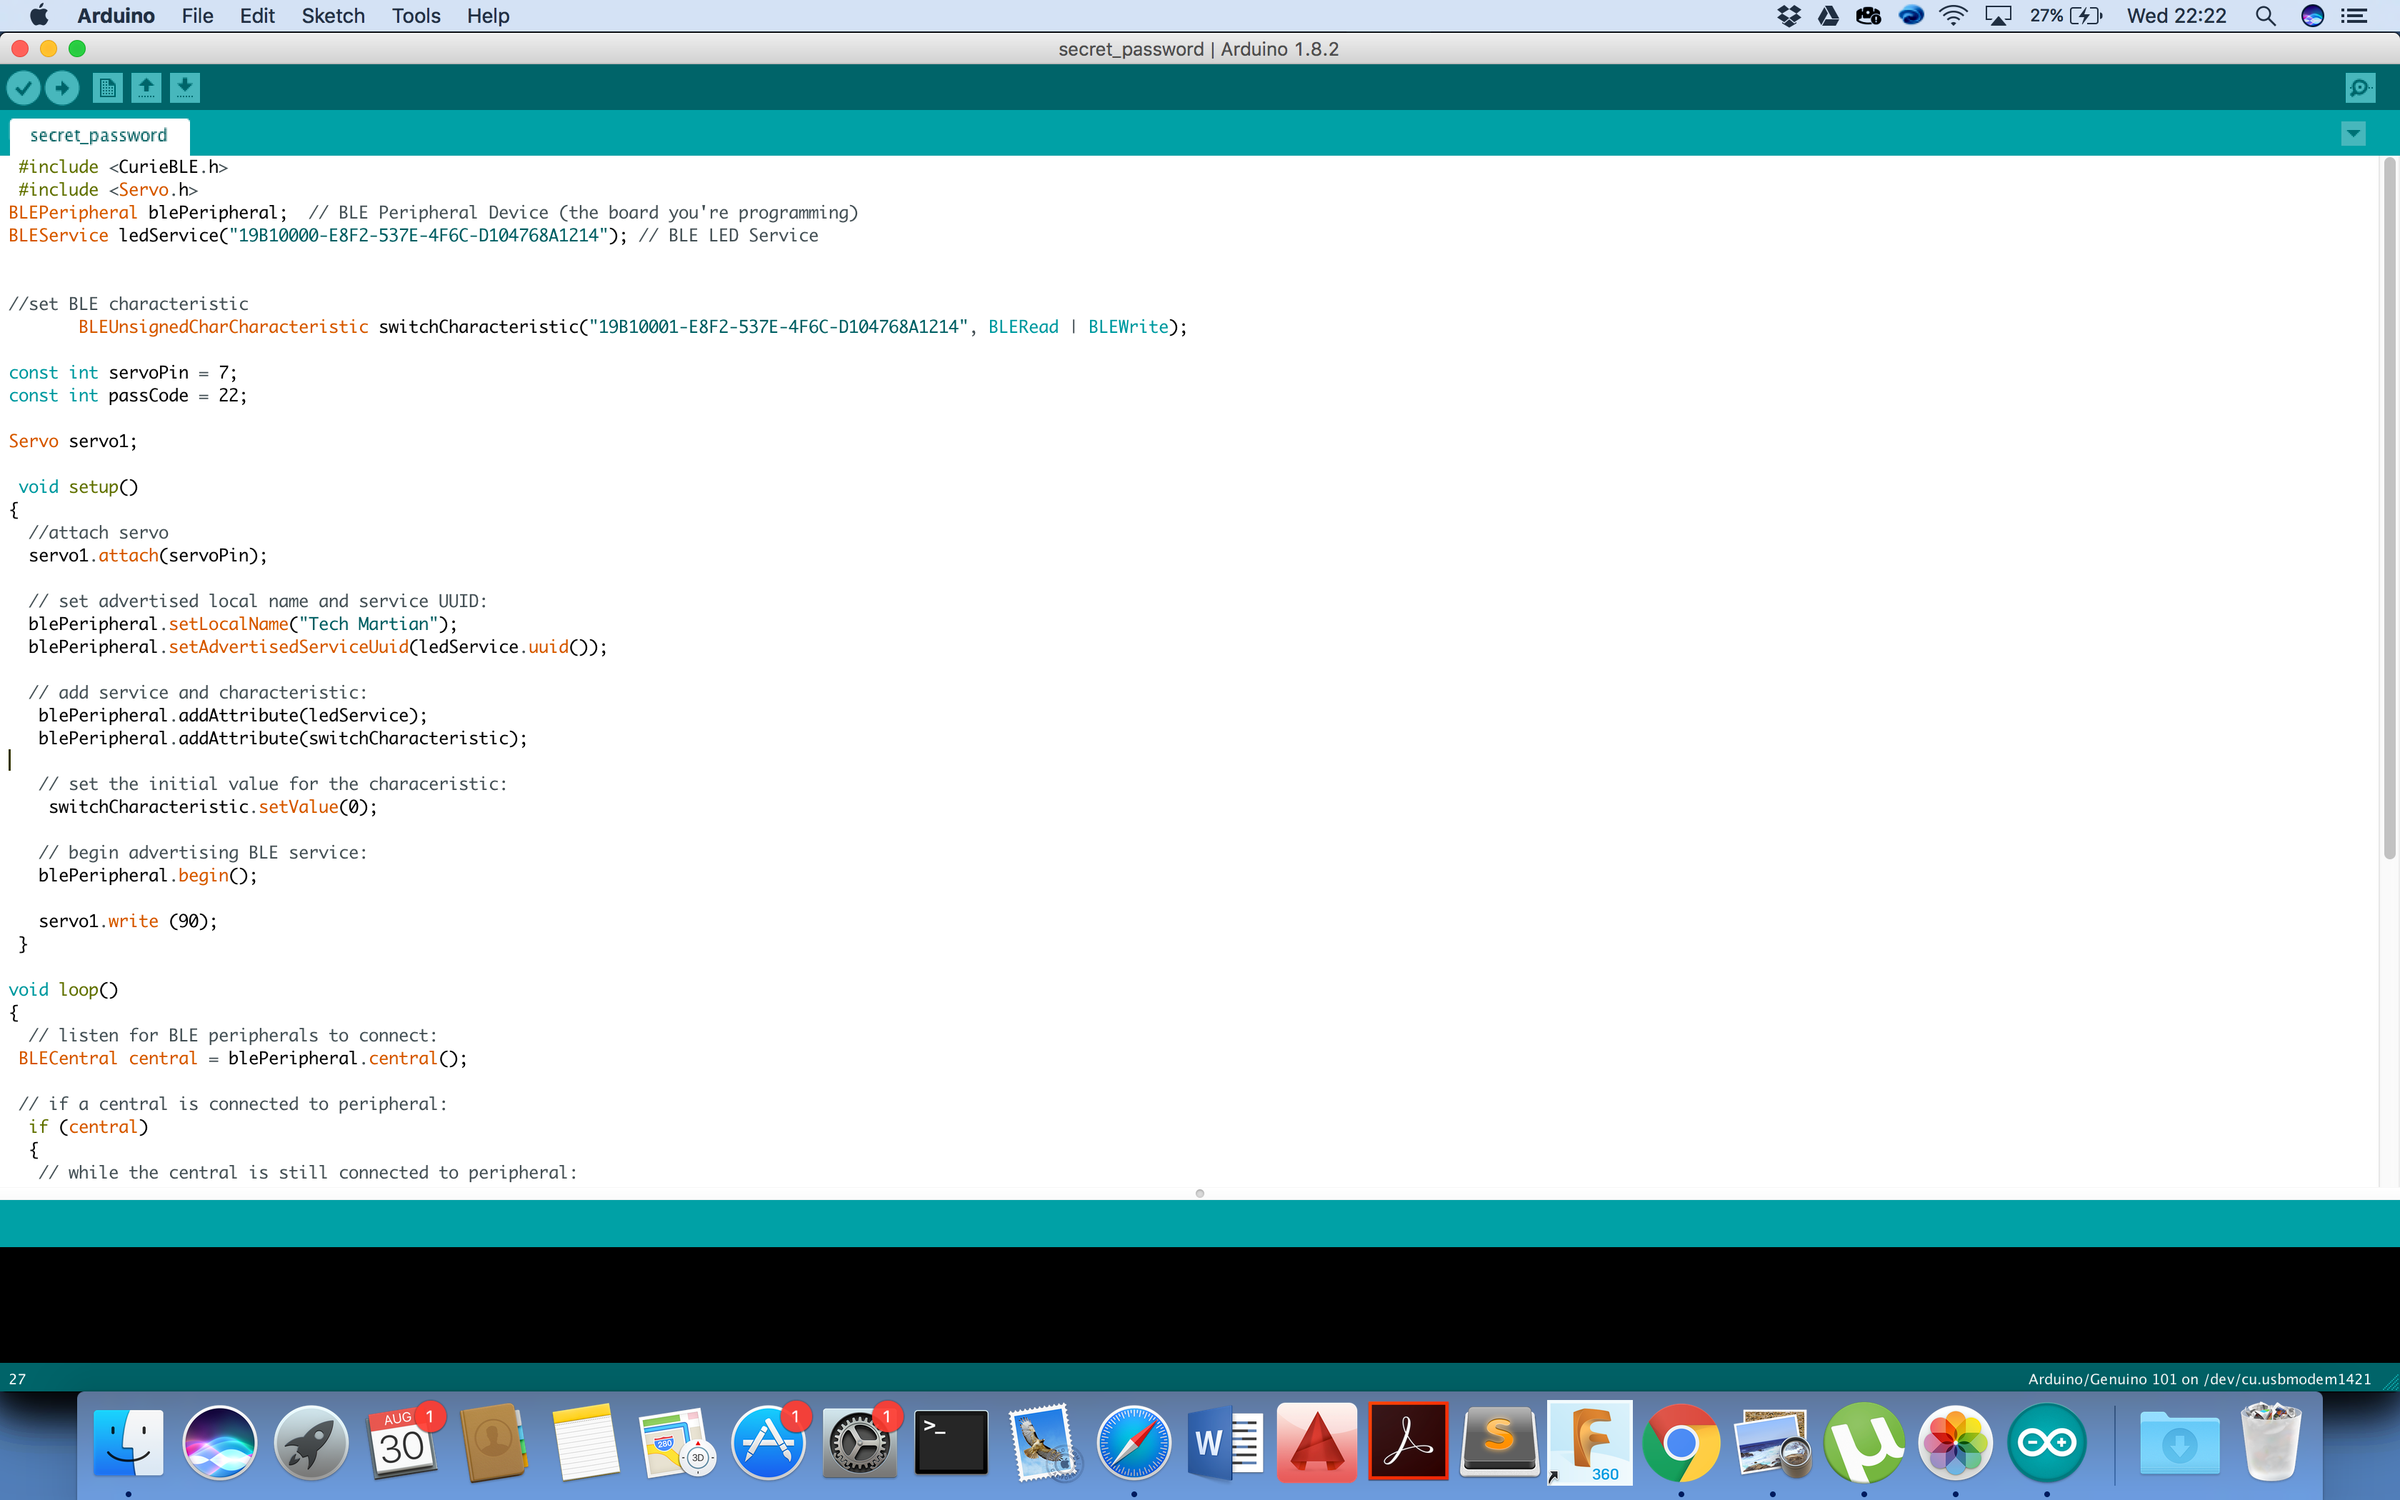Open Google Chrome from the dock
Viewport: 2400px width, 1500px height.
1681,1442
